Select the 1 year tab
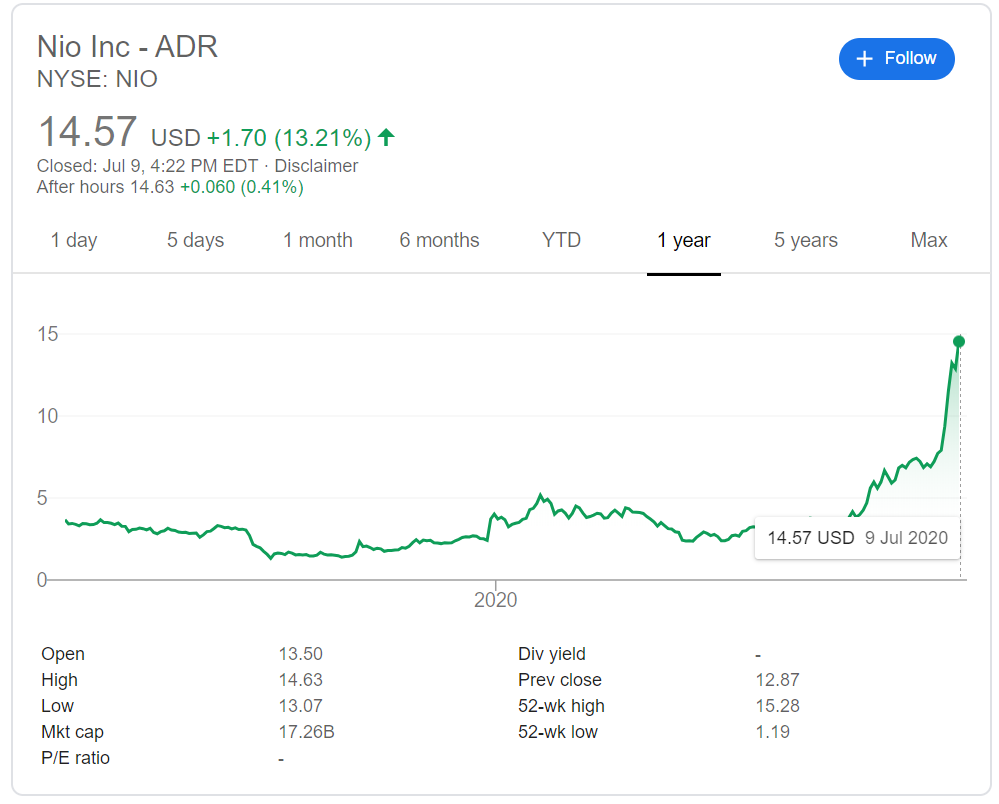999x804 pixels. point(684,240)
